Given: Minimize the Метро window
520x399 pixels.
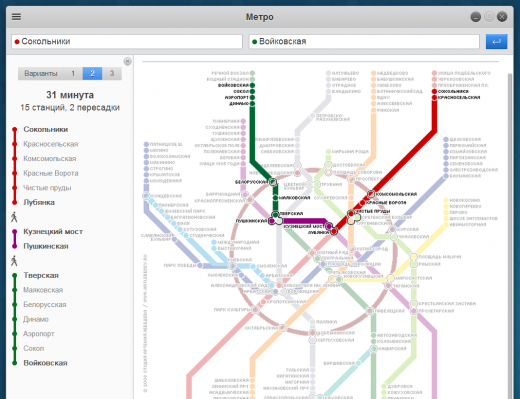Looking at the screenshot, I should [476, 17].
